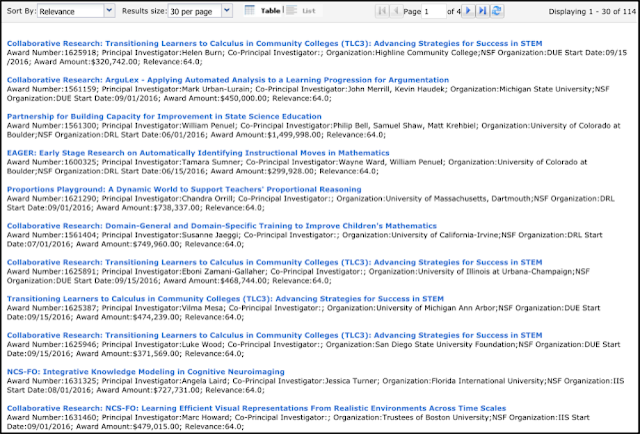Click details of award number 1631460
The image size is (640, 434).
[298, 422]
